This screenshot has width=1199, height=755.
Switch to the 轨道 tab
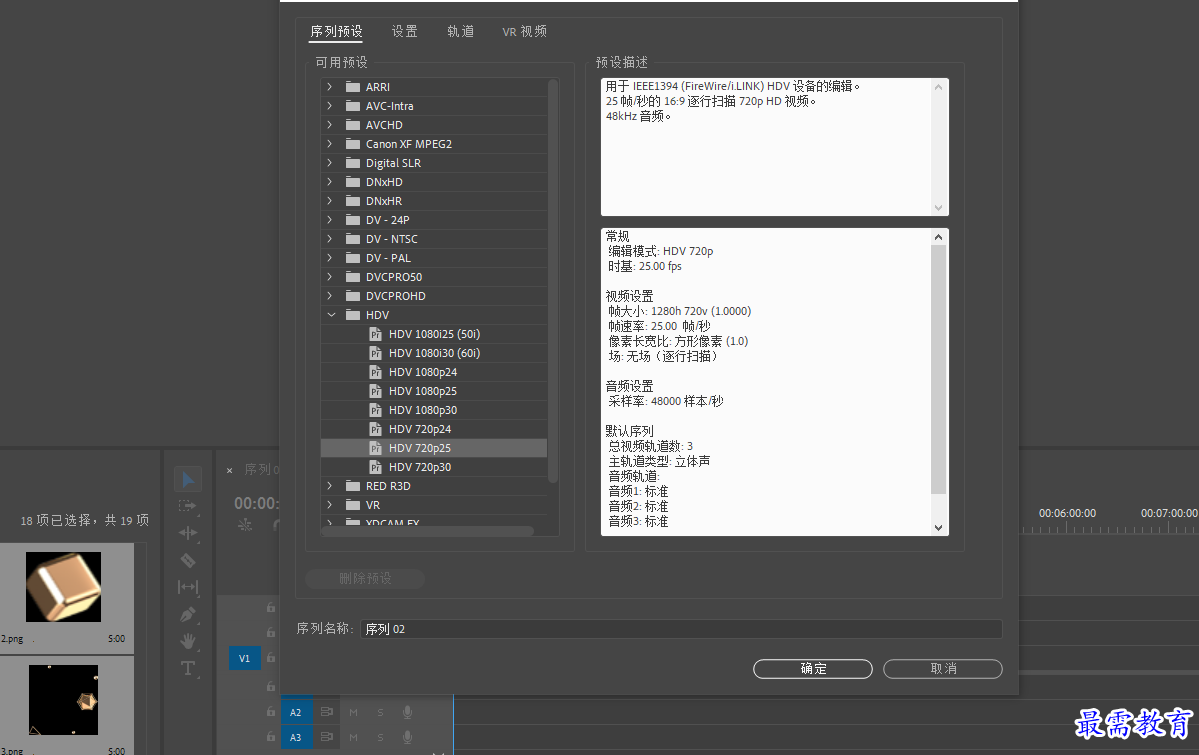(x=460, y=31)
